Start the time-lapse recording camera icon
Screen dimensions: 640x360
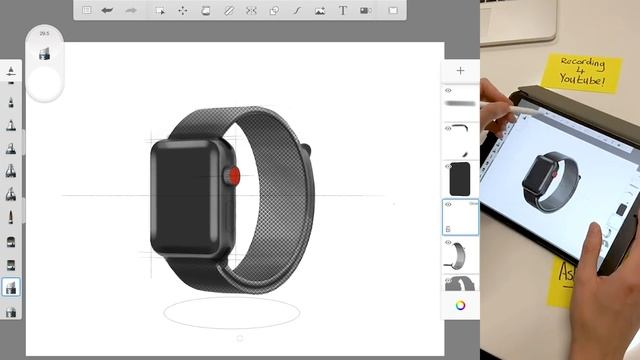[x=366, y=11]
